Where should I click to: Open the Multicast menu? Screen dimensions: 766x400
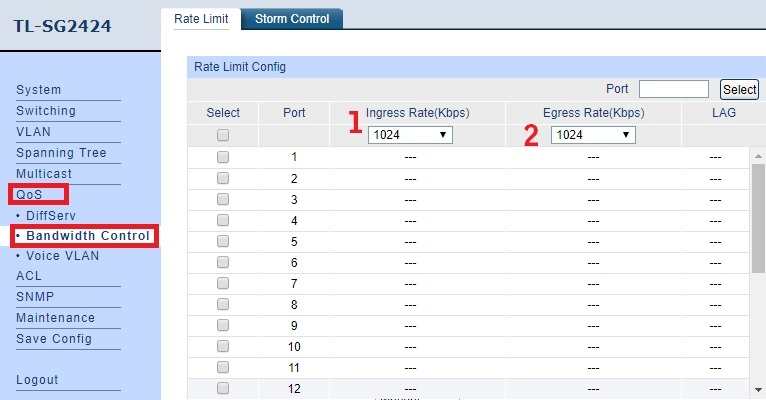44,174
